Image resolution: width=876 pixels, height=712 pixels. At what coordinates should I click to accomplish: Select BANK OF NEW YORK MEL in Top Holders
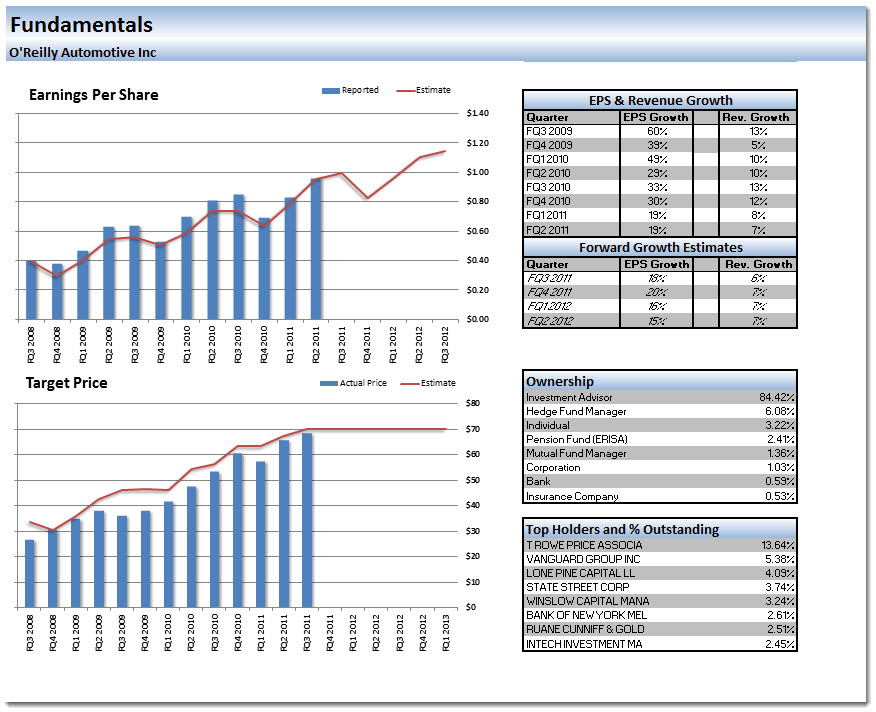[586, 615]
